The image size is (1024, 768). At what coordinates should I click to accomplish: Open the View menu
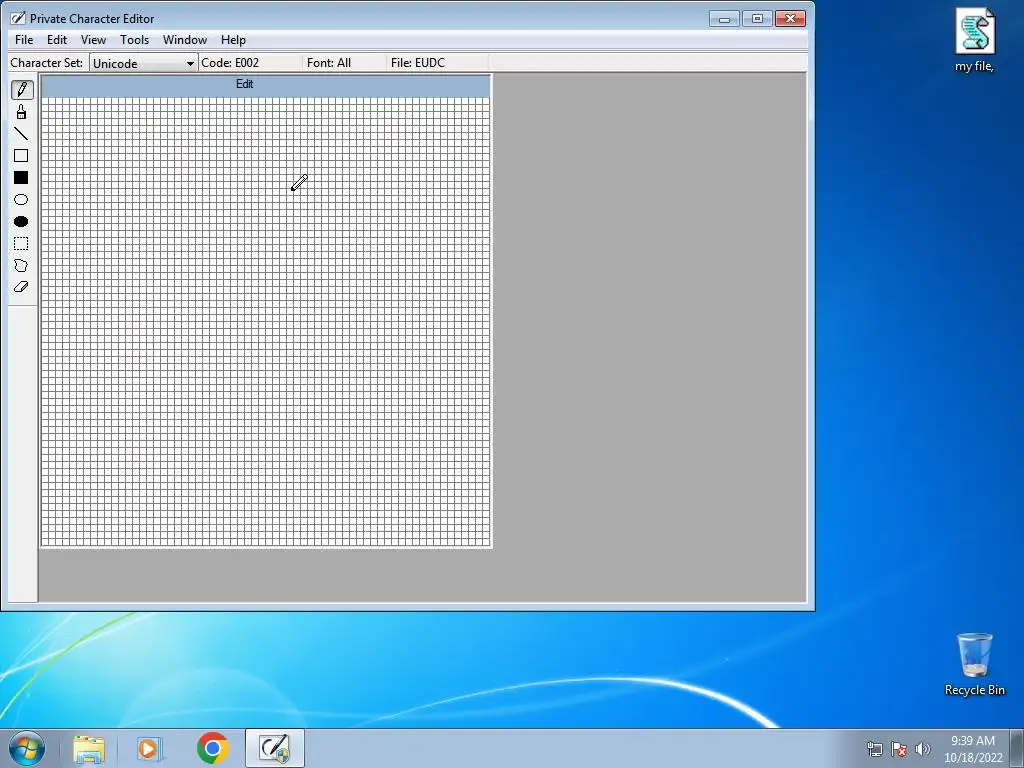click(x=93, y=40)
